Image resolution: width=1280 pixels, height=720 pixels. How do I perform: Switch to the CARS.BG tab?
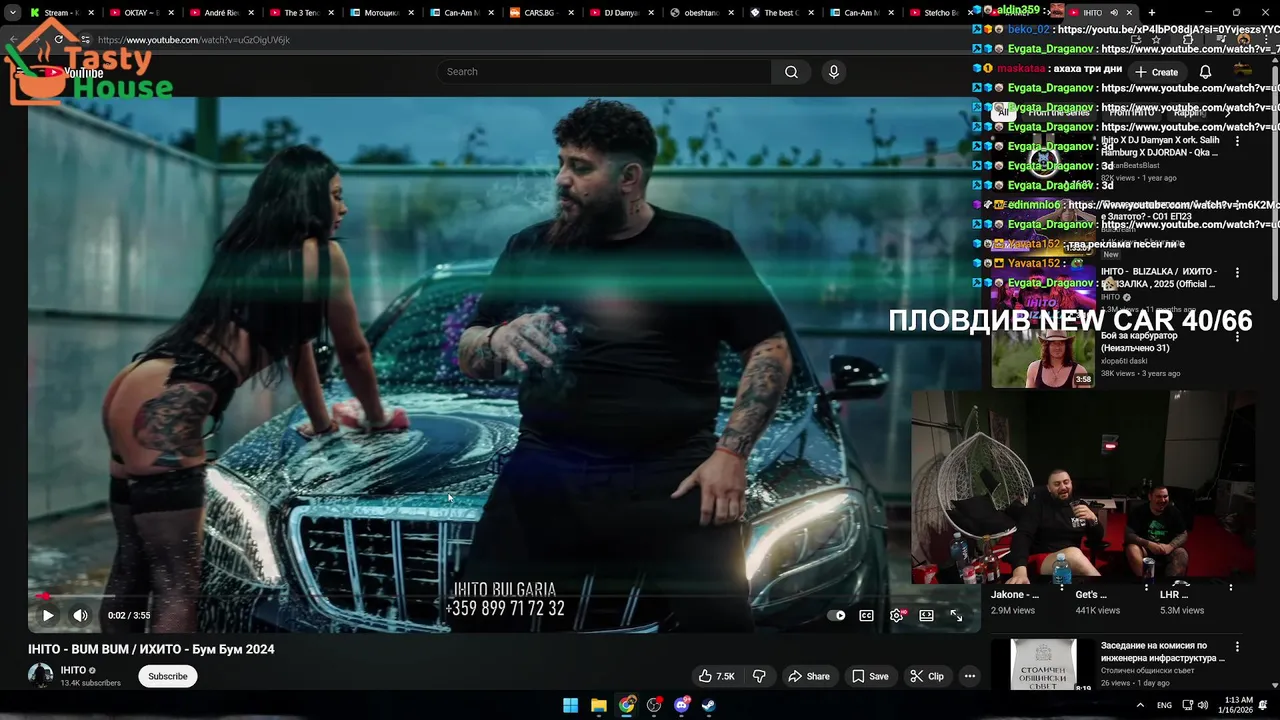tap(541, 13)
